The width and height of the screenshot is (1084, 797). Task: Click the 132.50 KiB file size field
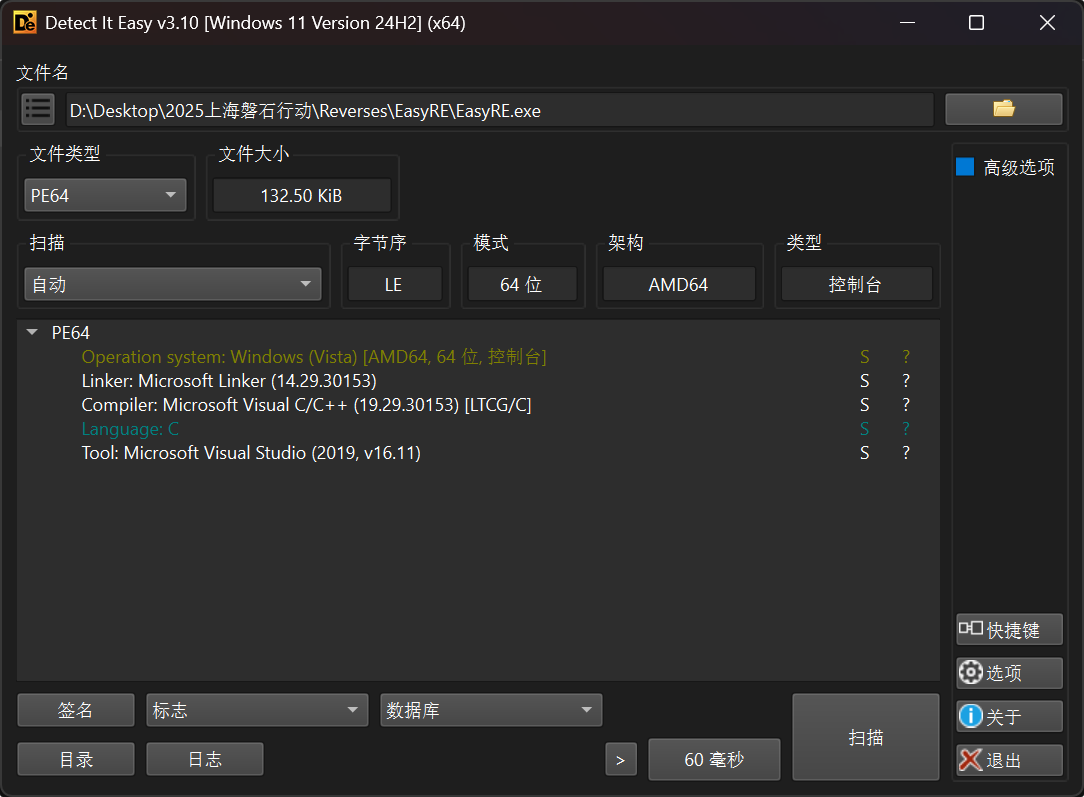tap(301, 196)
